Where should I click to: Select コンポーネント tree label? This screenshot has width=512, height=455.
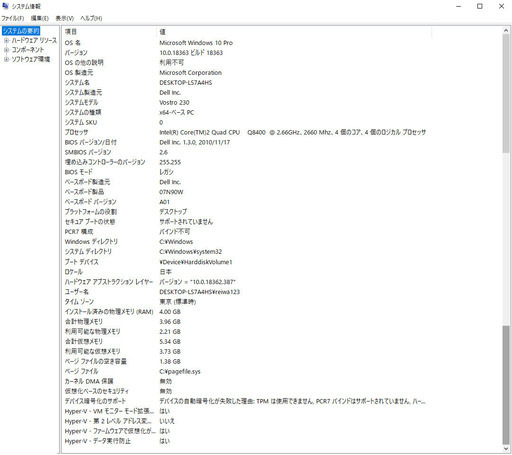pyautogui.click(x=28, y=50)
